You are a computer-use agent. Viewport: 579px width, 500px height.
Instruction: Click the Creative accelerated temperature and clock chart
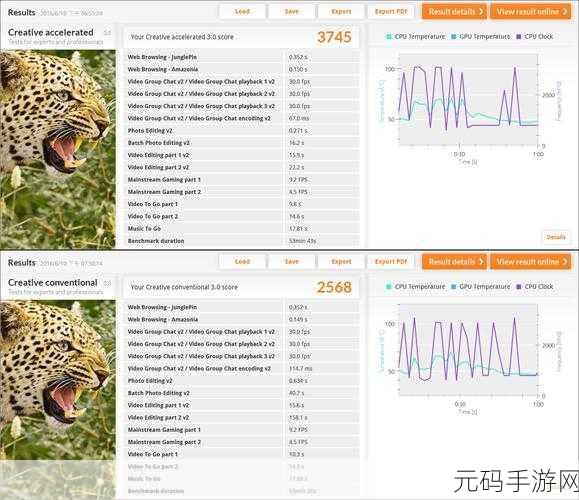[468, 99]
